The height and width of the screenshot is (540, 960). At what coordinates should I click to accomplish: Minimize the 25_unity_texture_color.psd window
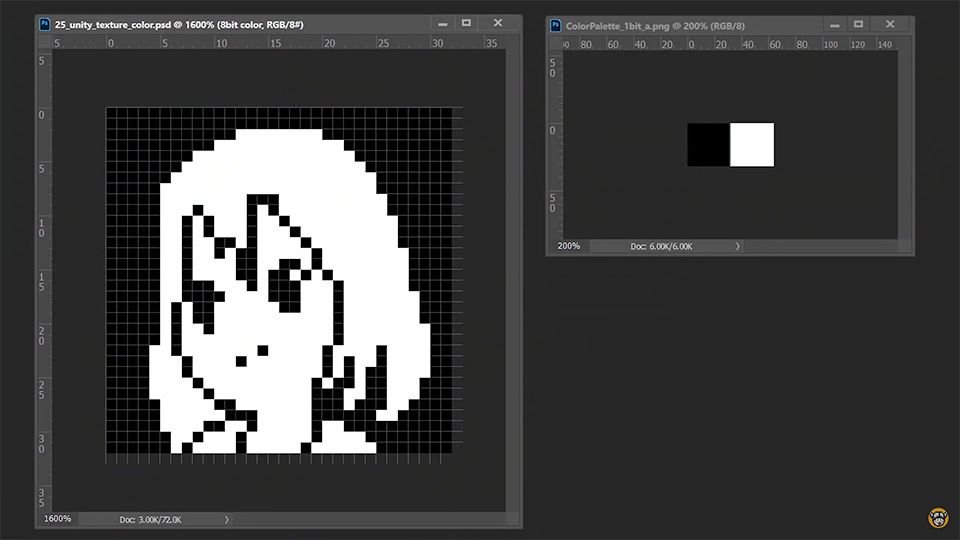(x=443, y=22)
